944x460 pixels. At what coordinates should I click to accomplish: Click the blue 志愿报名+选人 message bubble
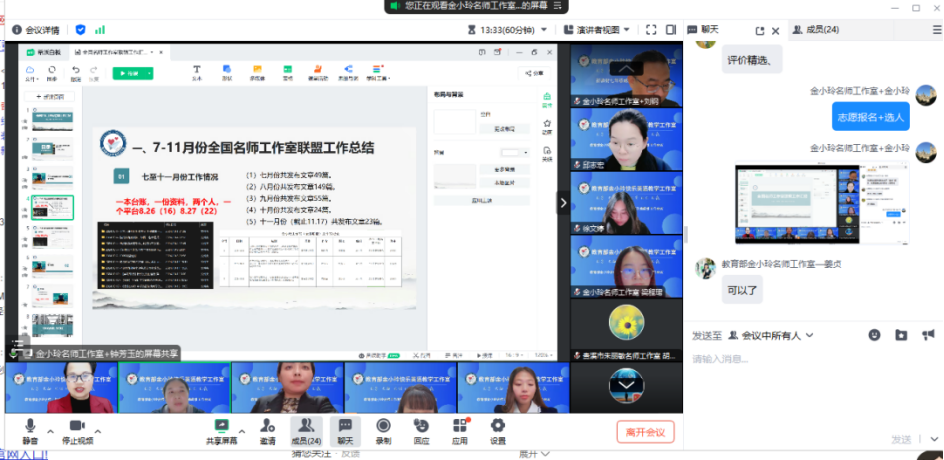coord(871,117)
